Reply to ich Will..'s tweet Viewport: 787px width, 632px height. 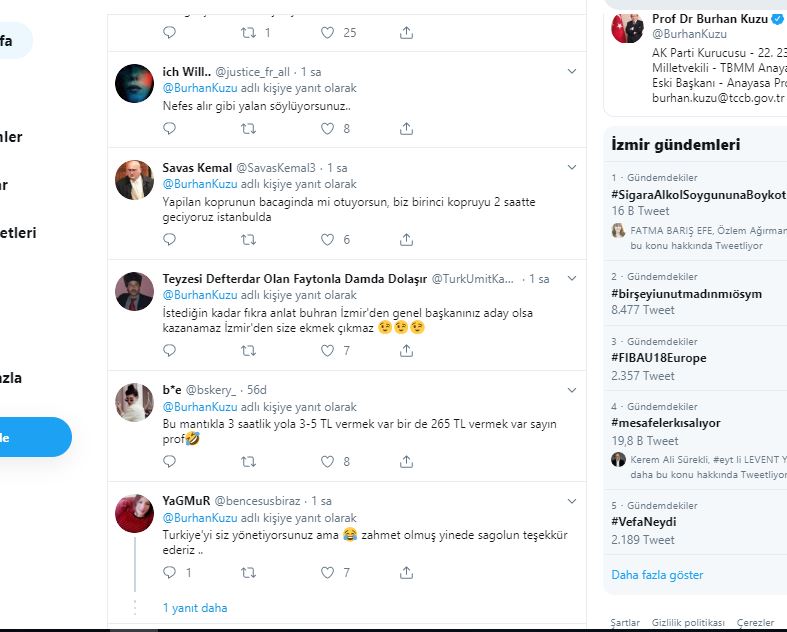pos(169,129)
